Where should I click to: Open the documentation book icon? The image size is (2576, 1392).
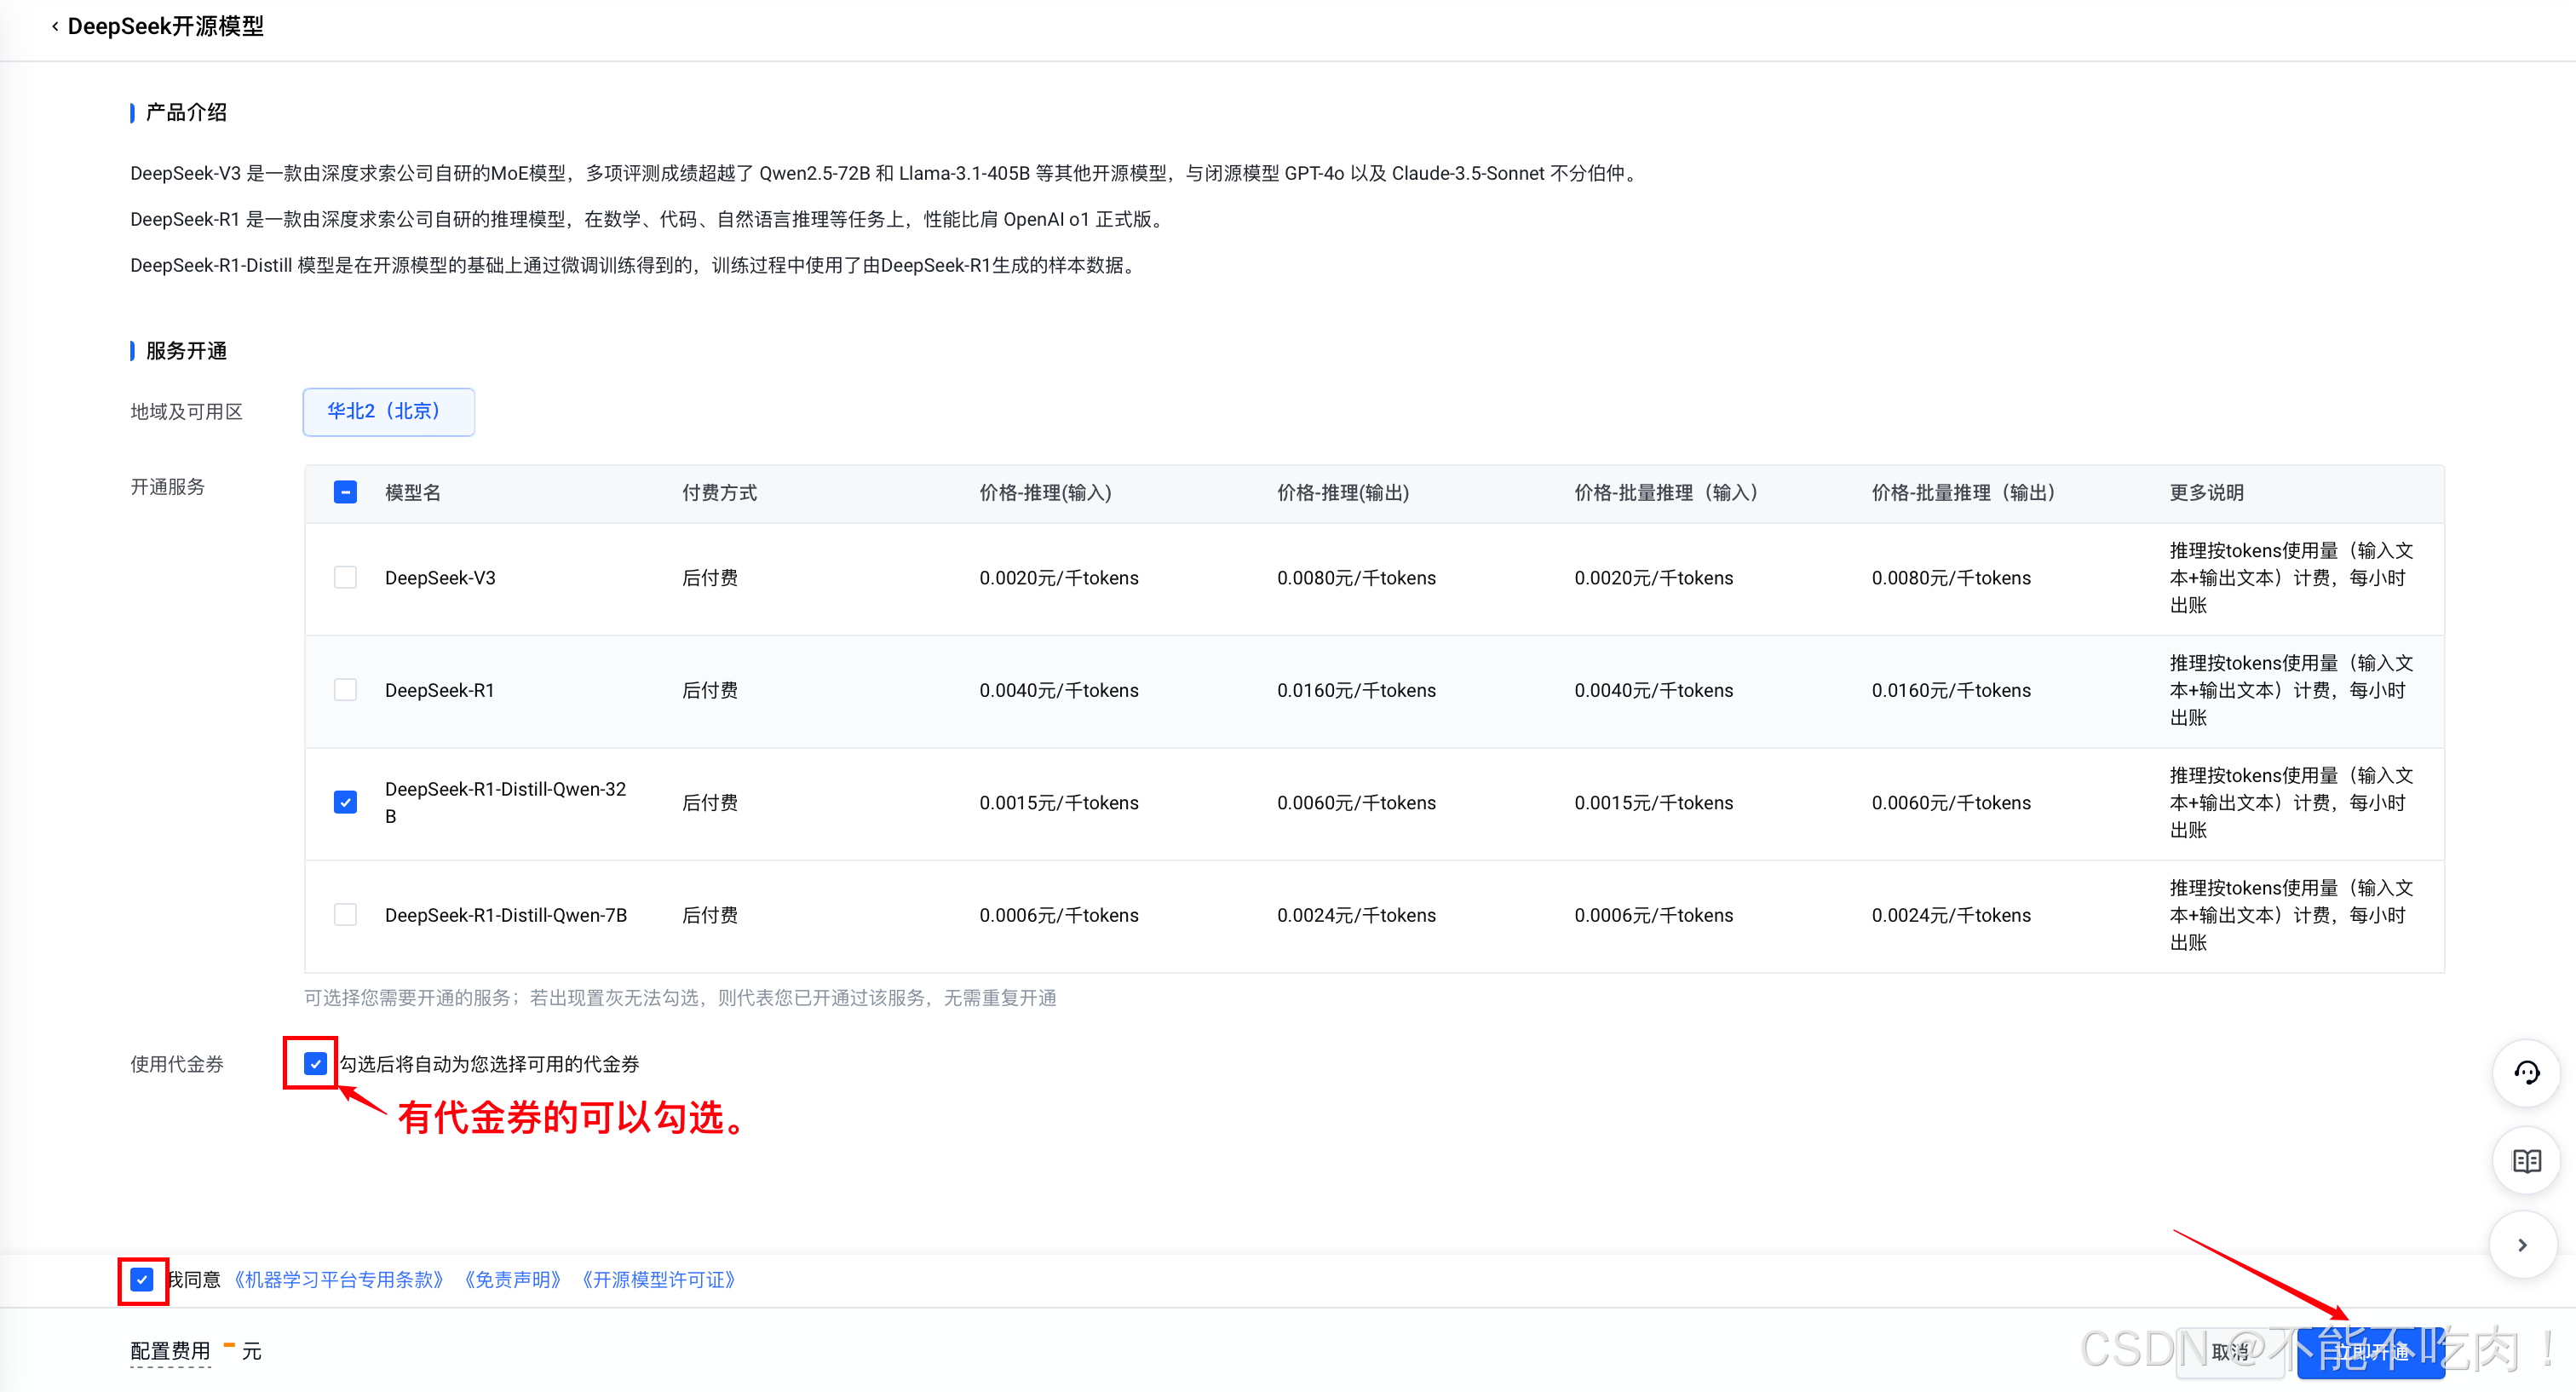click(2526, 1160)
